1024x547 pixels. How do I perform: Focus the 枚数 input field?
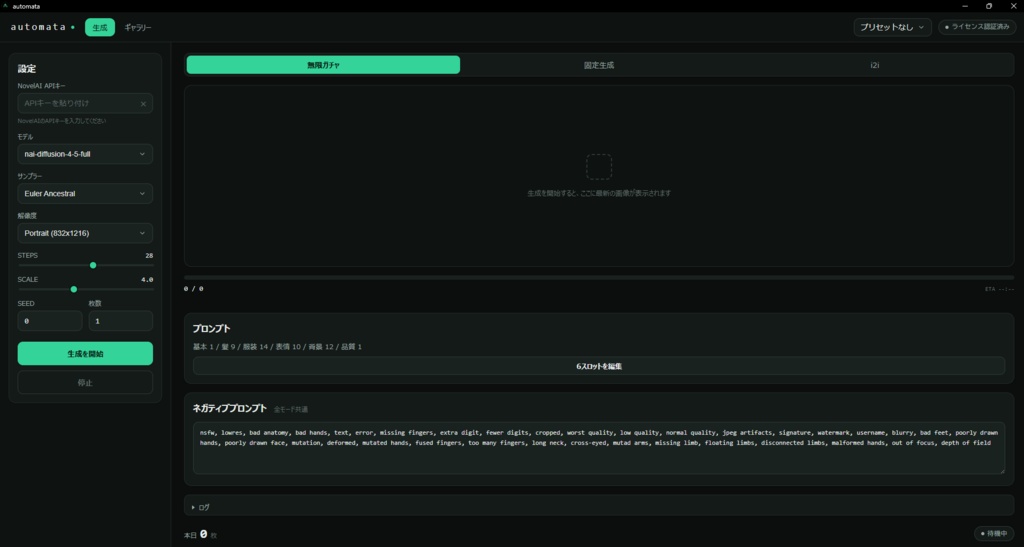(121, 321)
